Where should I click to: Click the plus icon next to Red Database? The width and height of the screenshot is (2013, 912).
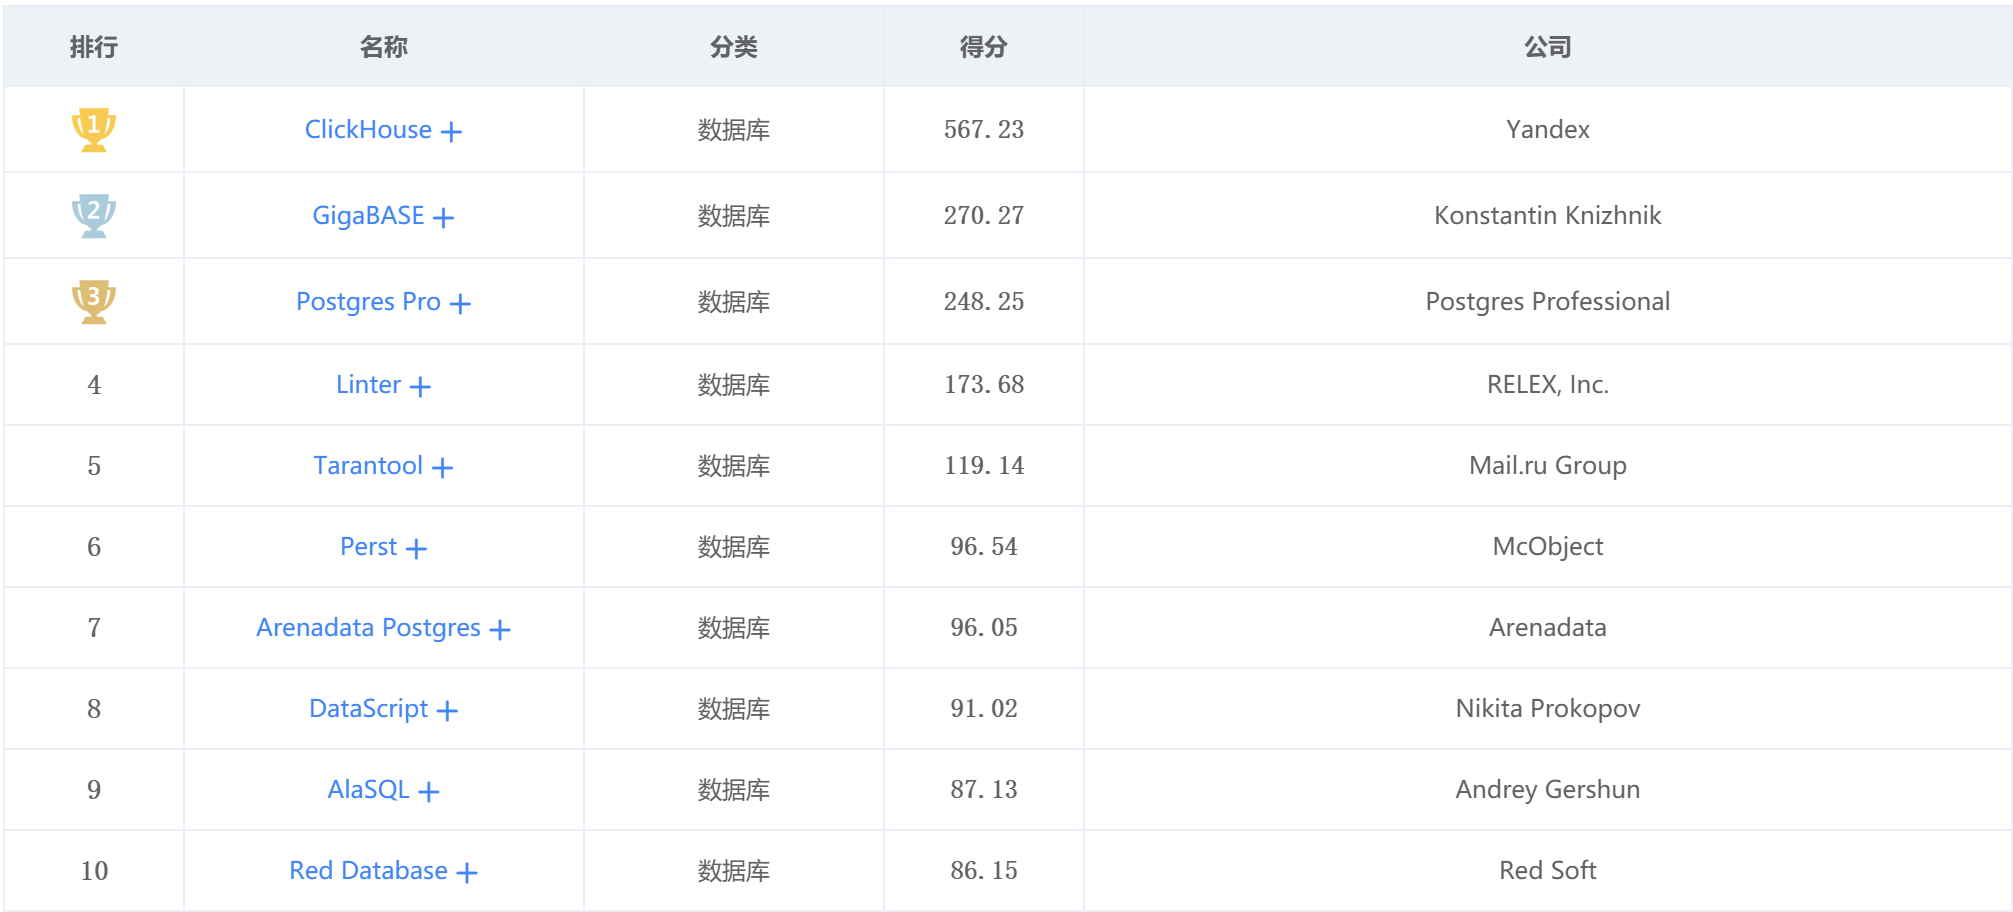468,871
